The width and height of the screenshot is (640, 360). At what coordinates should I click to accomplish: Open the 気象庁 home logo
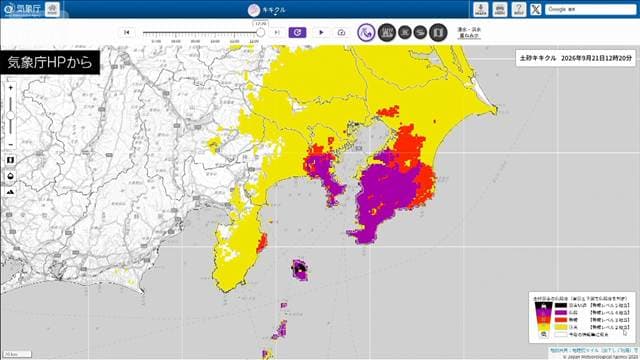coord(22,9)
